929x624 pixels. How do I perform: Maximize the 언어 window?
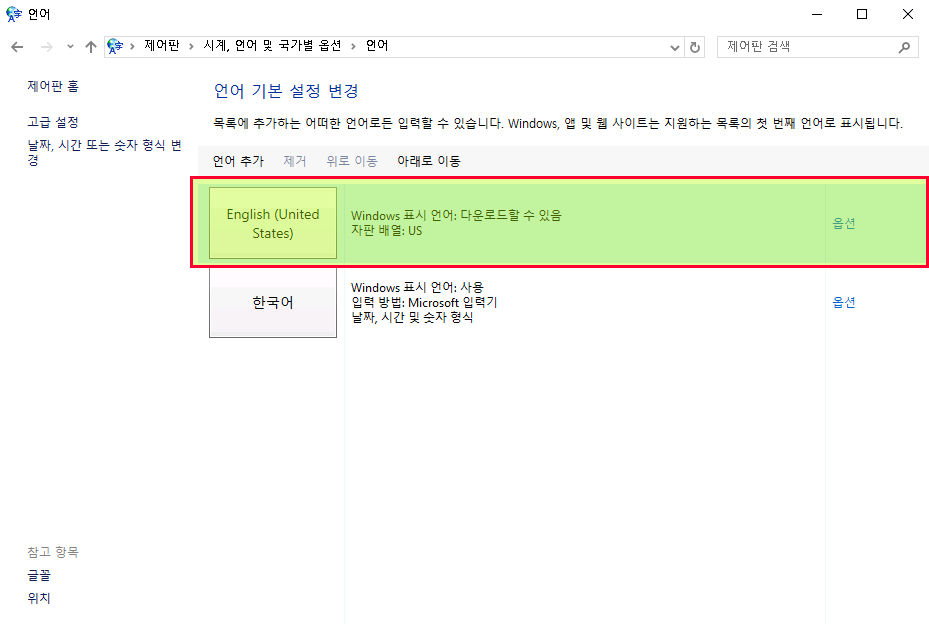[862, 14]
